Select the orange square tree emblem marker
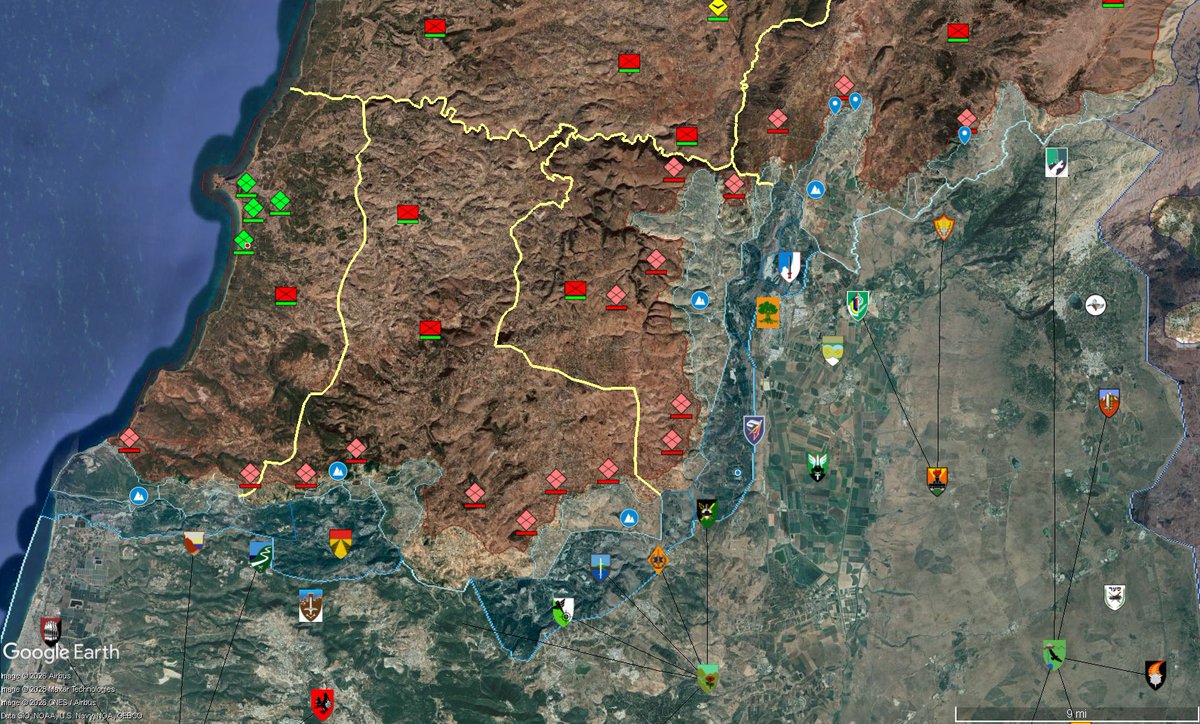1200x724 pixels. coord(768,312)
